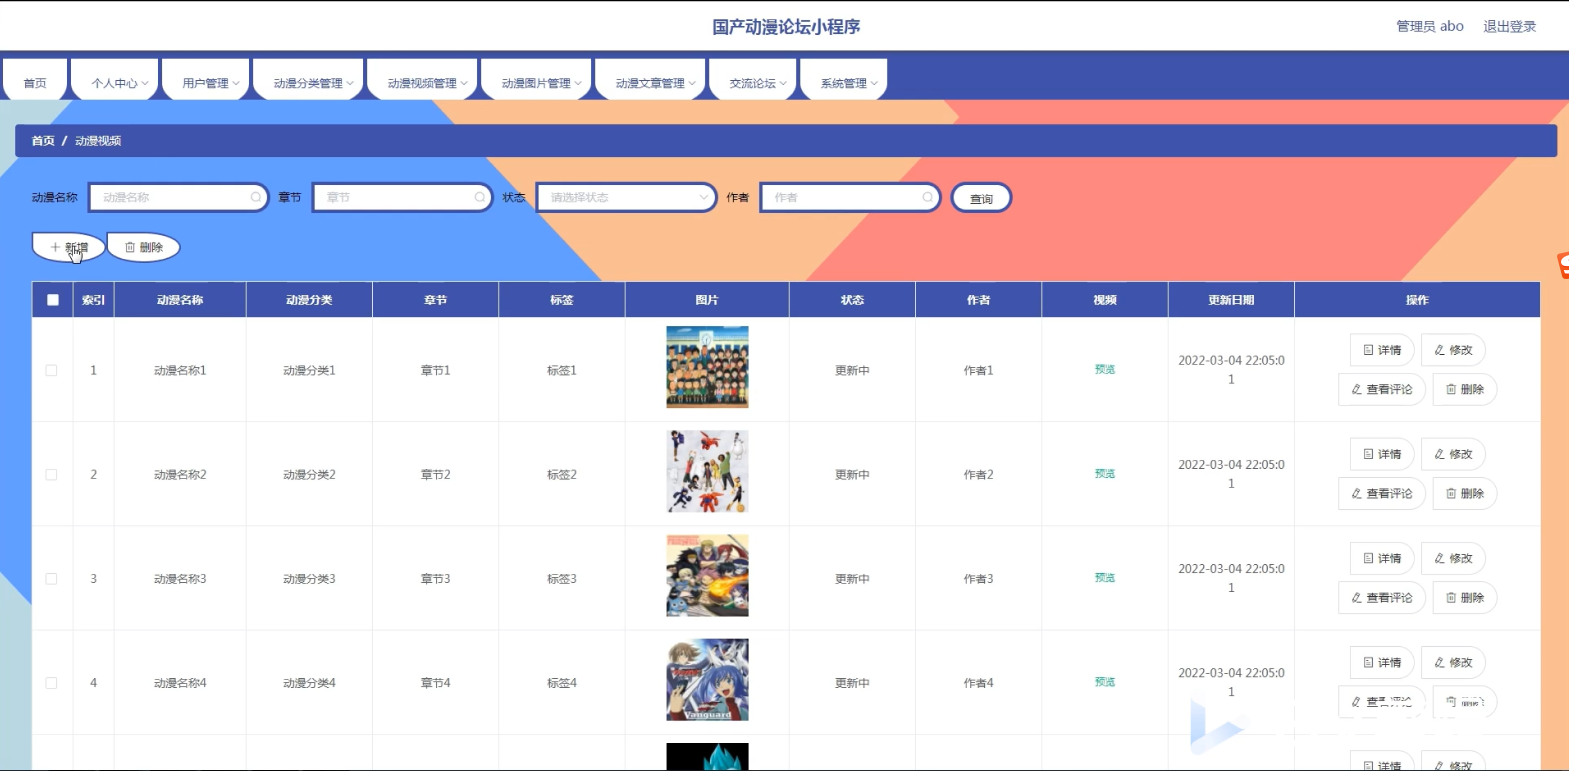This screenshot has height=771, width=1569.
Task: Check the checkbox for row 2
Action: (51, 475)
